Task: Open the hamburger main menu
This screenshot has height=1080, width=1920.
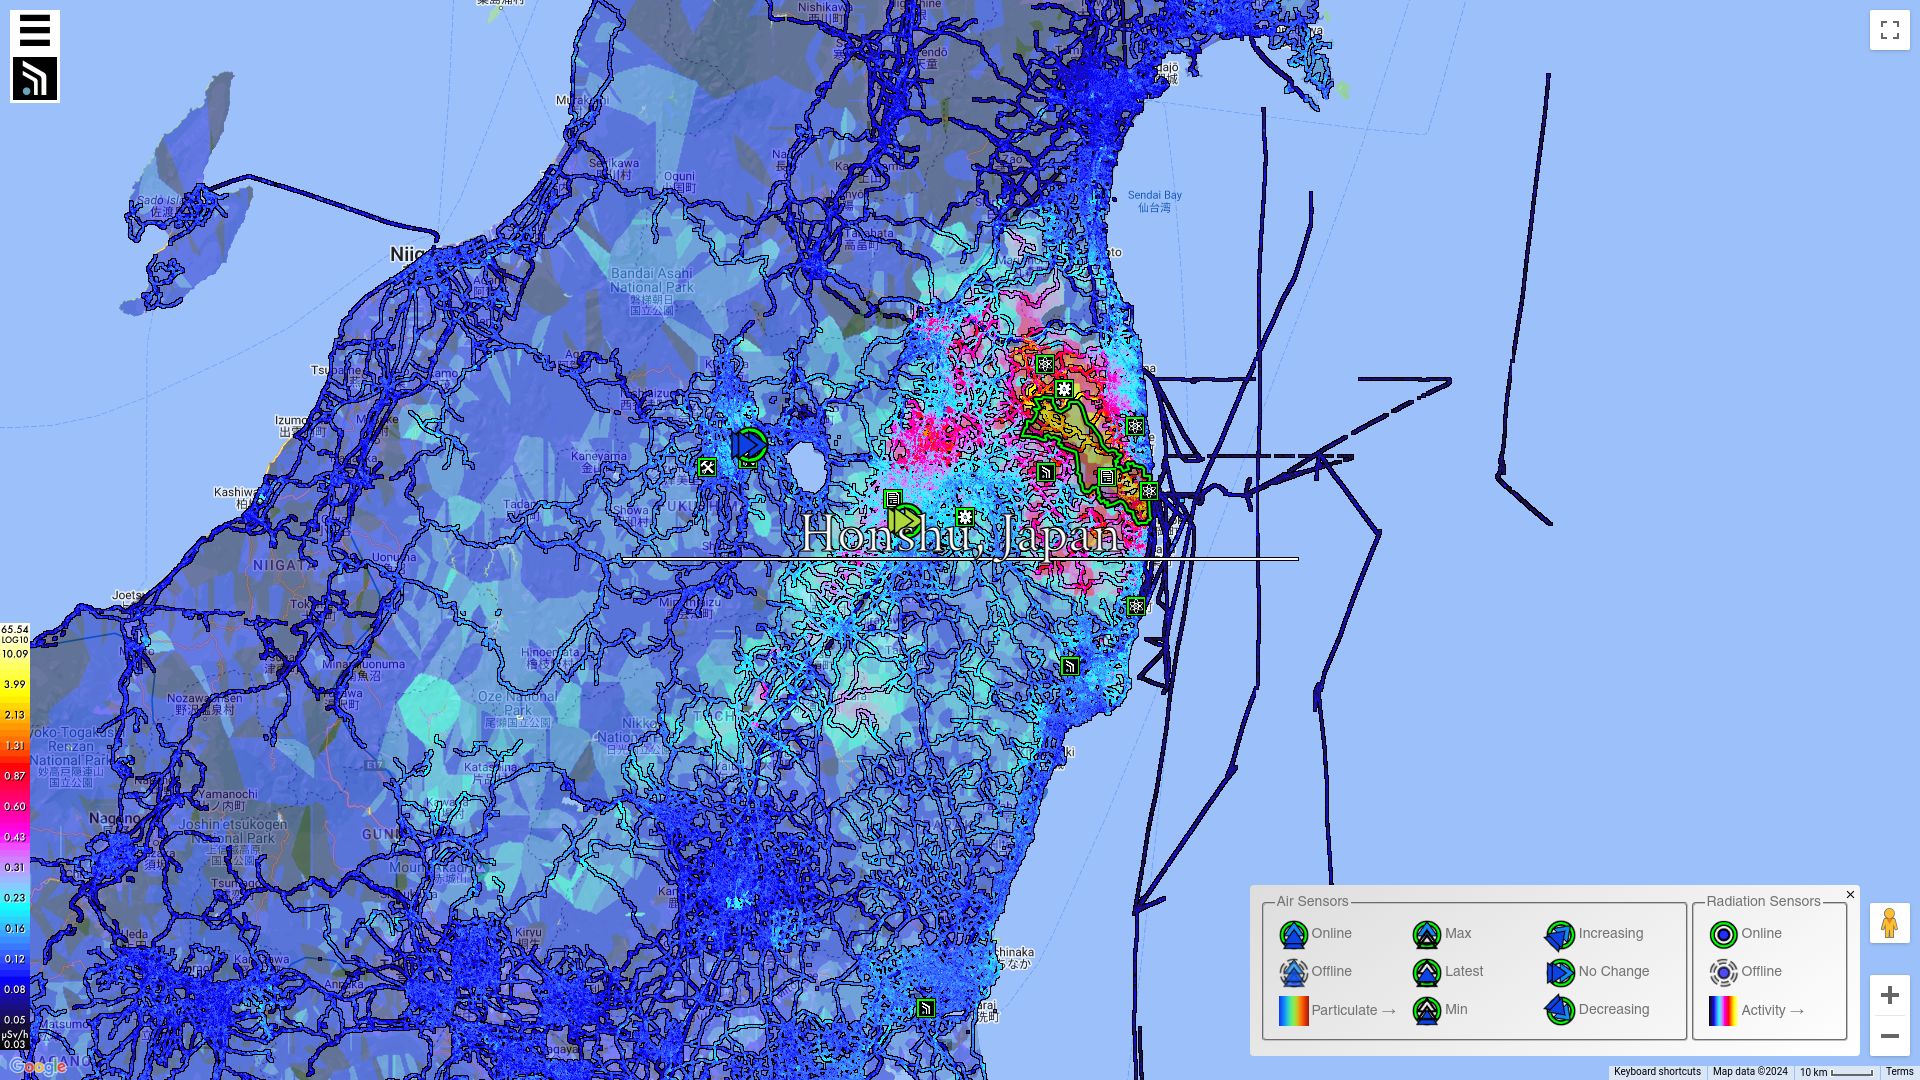Action: pos(35,31)
